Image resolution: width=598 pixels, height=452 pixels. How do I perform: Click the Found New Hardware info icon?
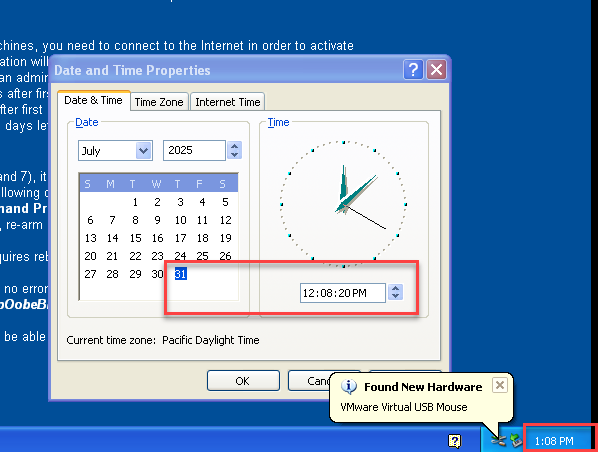coord(349,387)
